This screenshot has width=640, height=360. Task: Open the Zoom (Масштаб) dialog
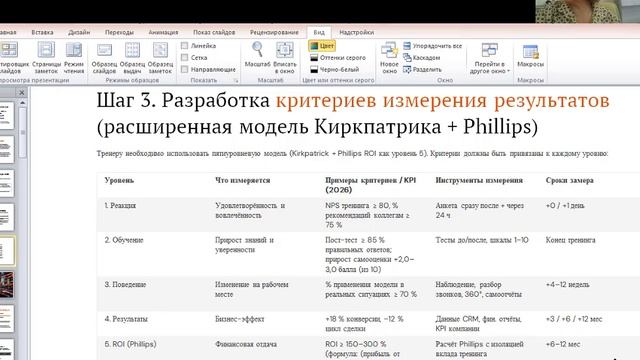(258, 54)
